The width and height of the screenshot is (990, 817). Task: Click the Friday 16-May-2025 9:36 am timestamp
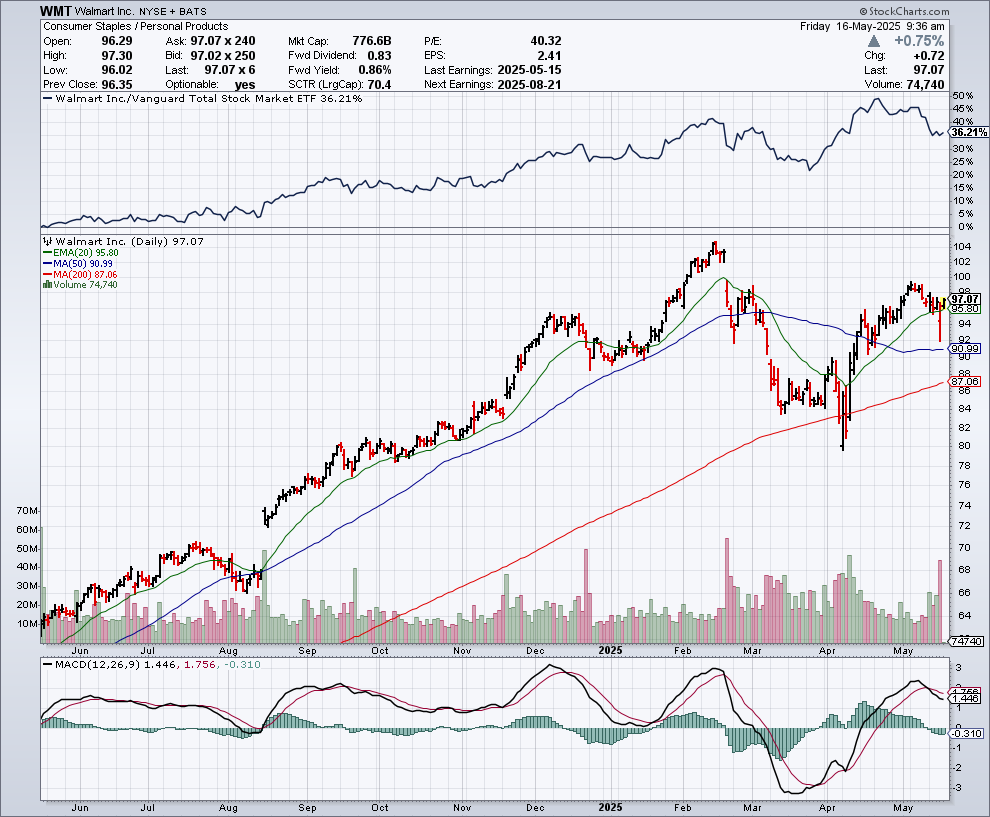click(x=873, y=27)
